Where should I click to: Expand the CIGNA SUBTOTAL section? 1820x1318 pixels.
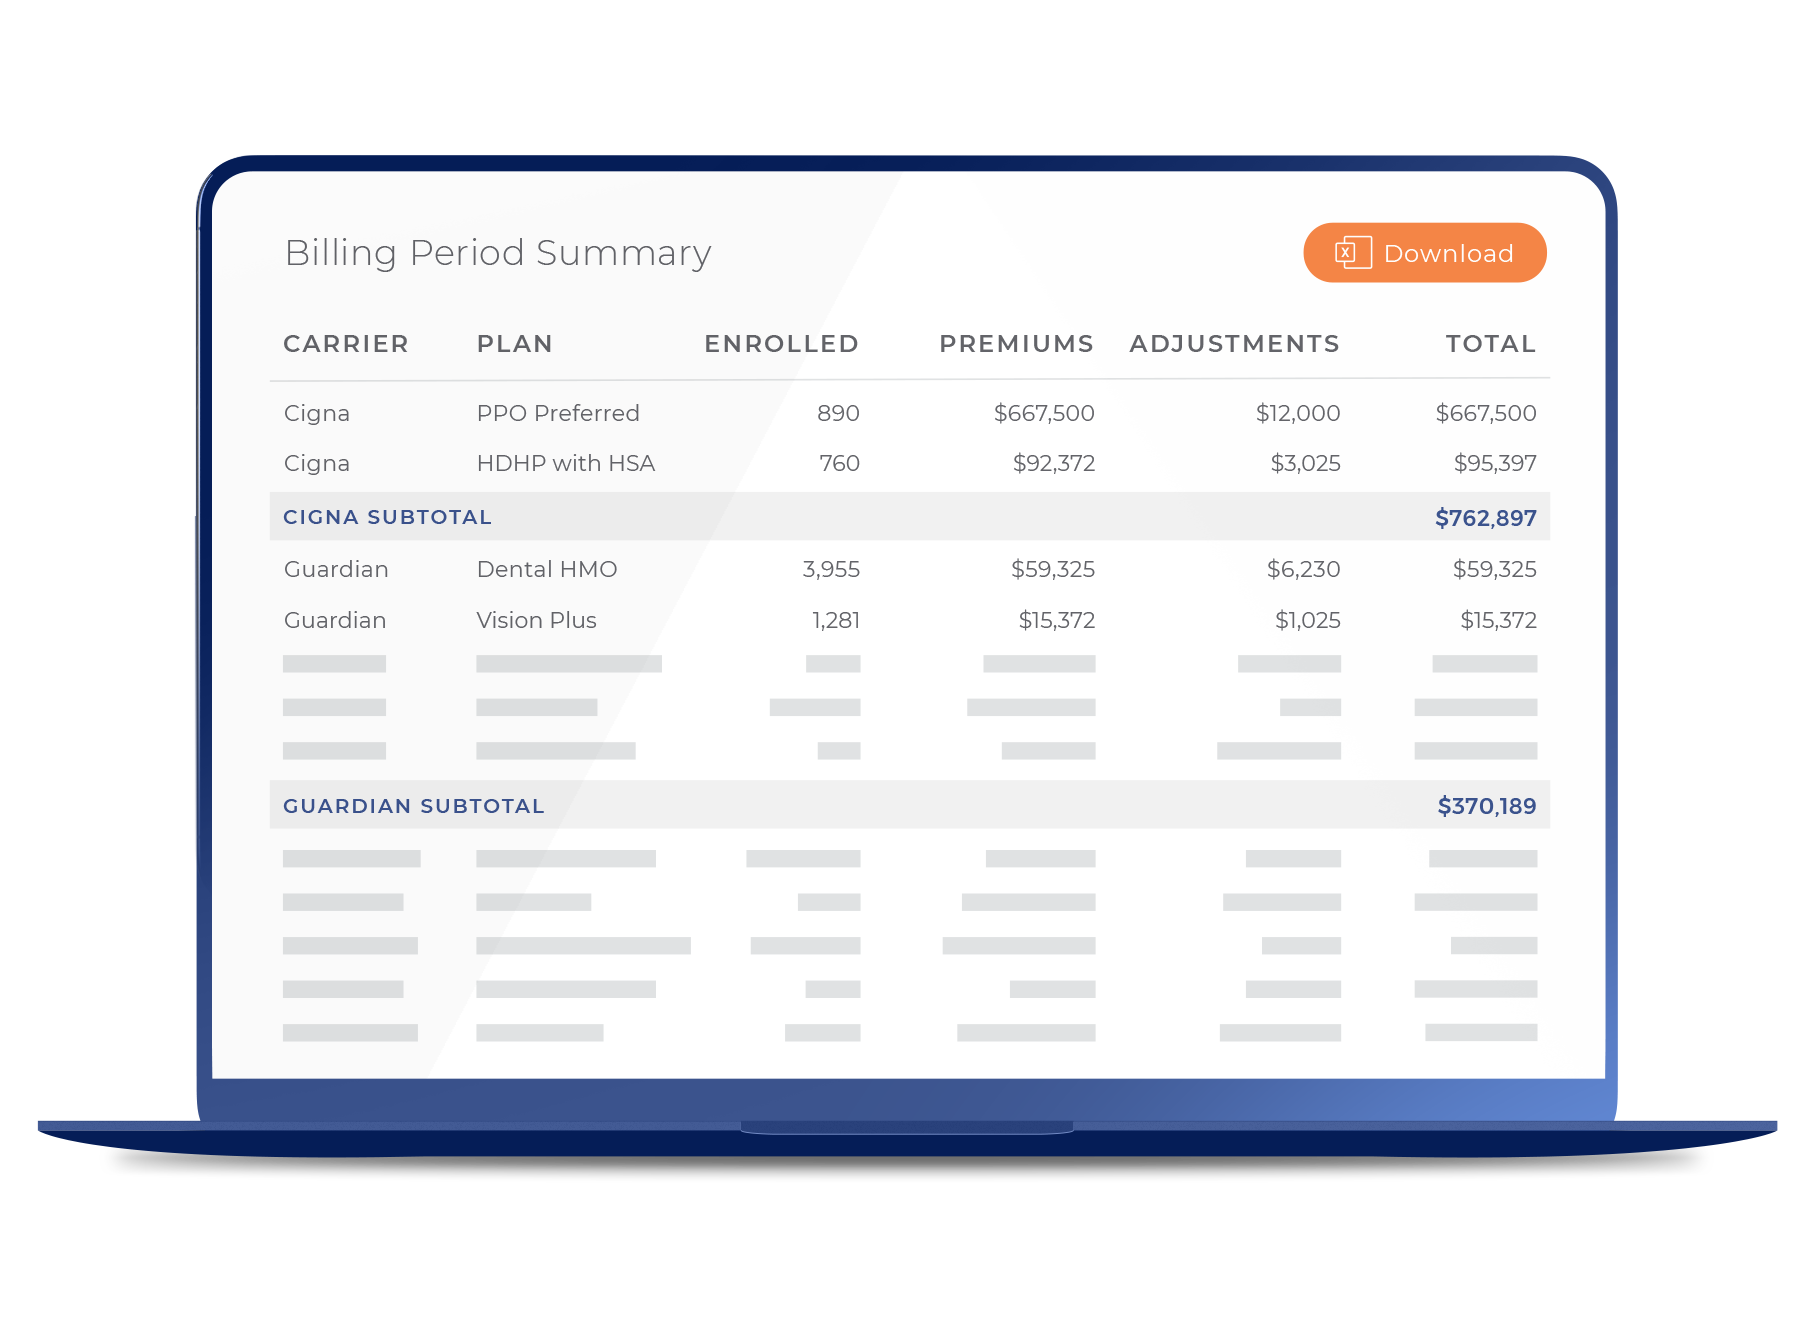387,517
